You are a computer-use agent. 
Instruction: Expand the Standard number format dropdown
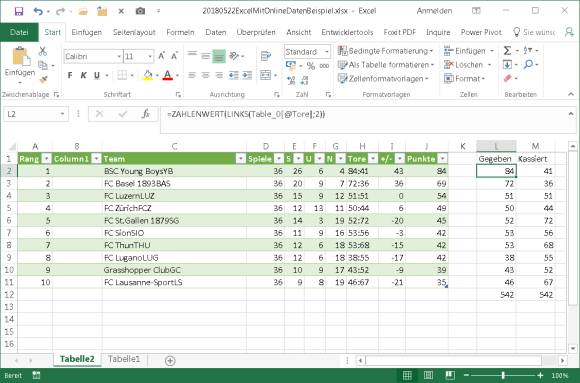[x=327, y=52]
